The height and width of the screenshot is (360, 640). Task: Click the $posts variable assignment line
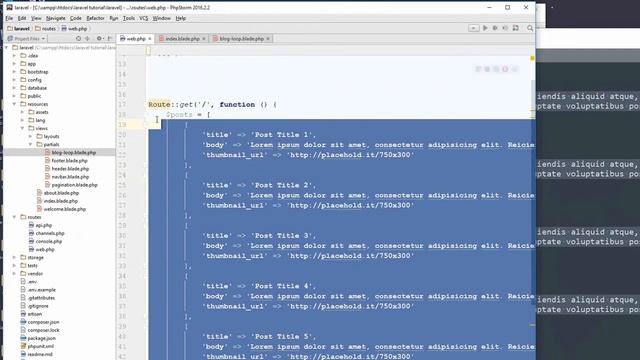pyautogui.click(x=188, y=115)
